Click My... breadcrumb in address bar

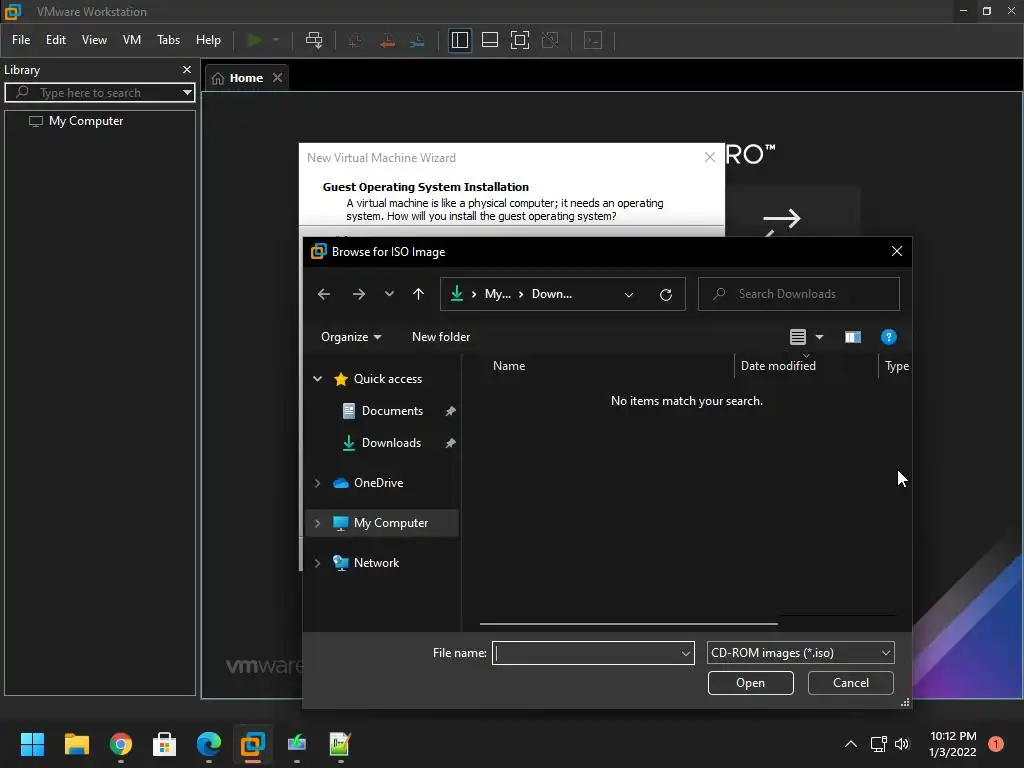(x=498, y=294)
